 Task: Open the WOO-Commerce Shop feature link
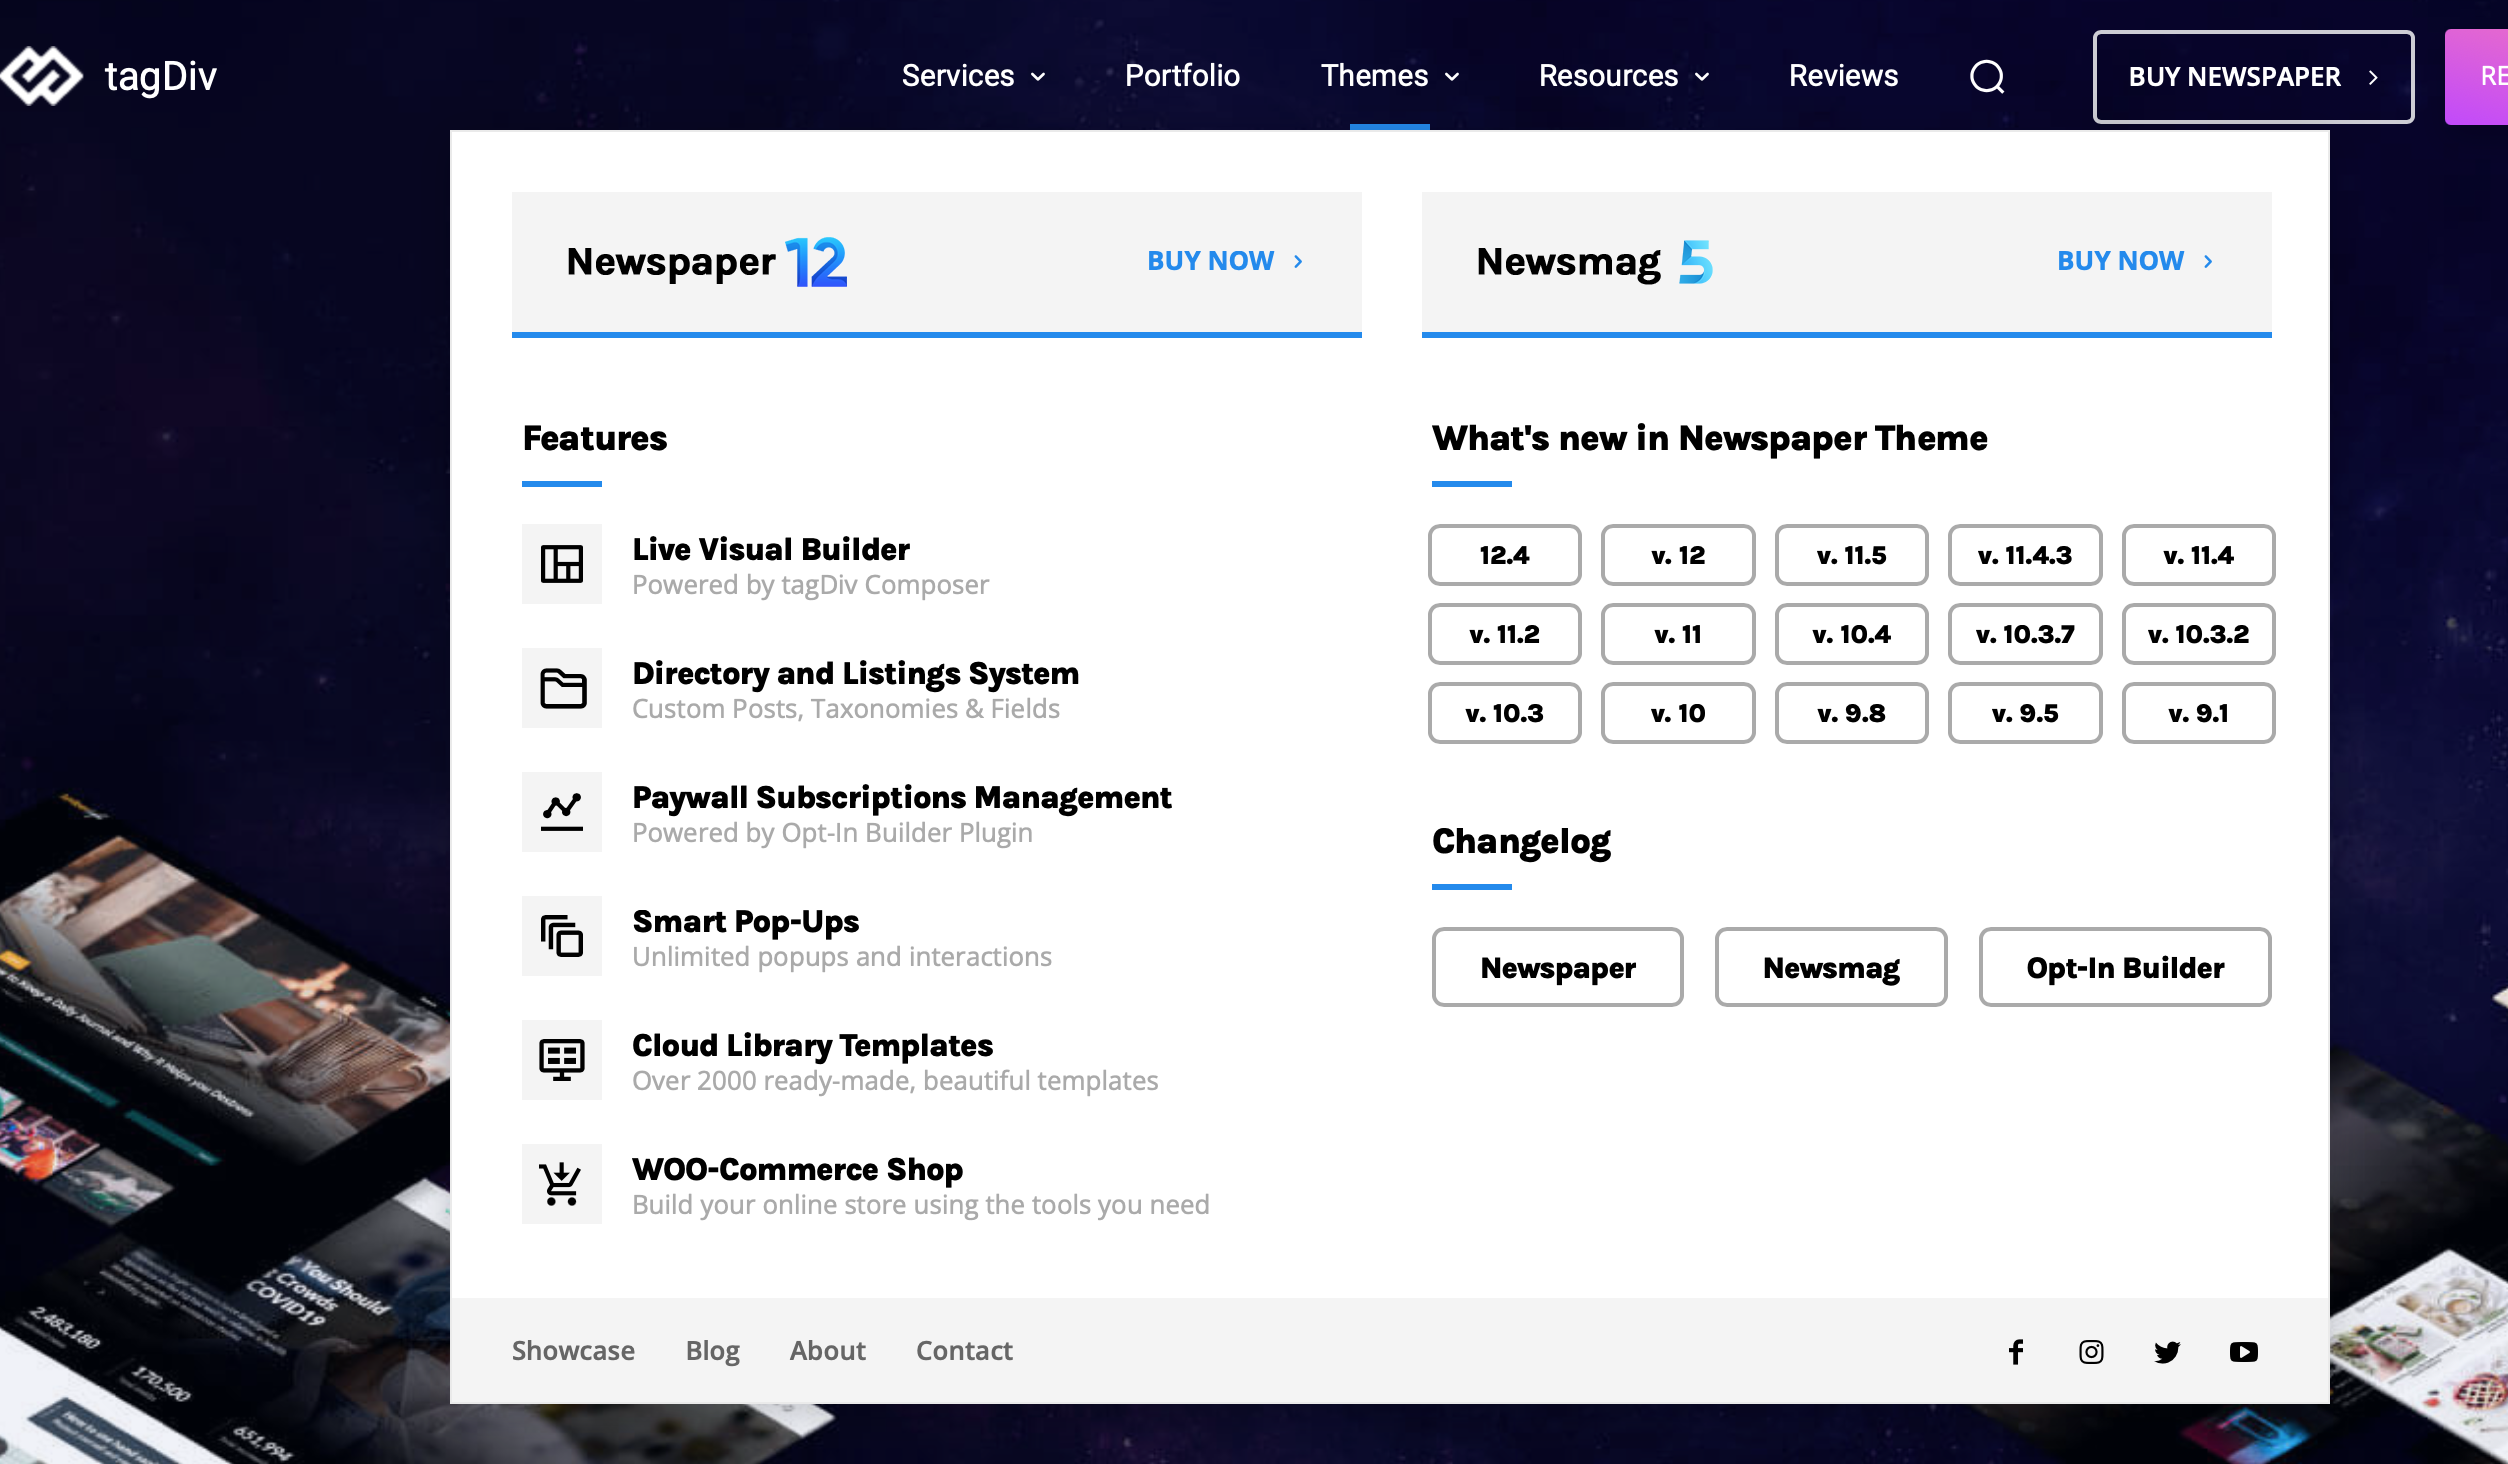point(798,1169)
